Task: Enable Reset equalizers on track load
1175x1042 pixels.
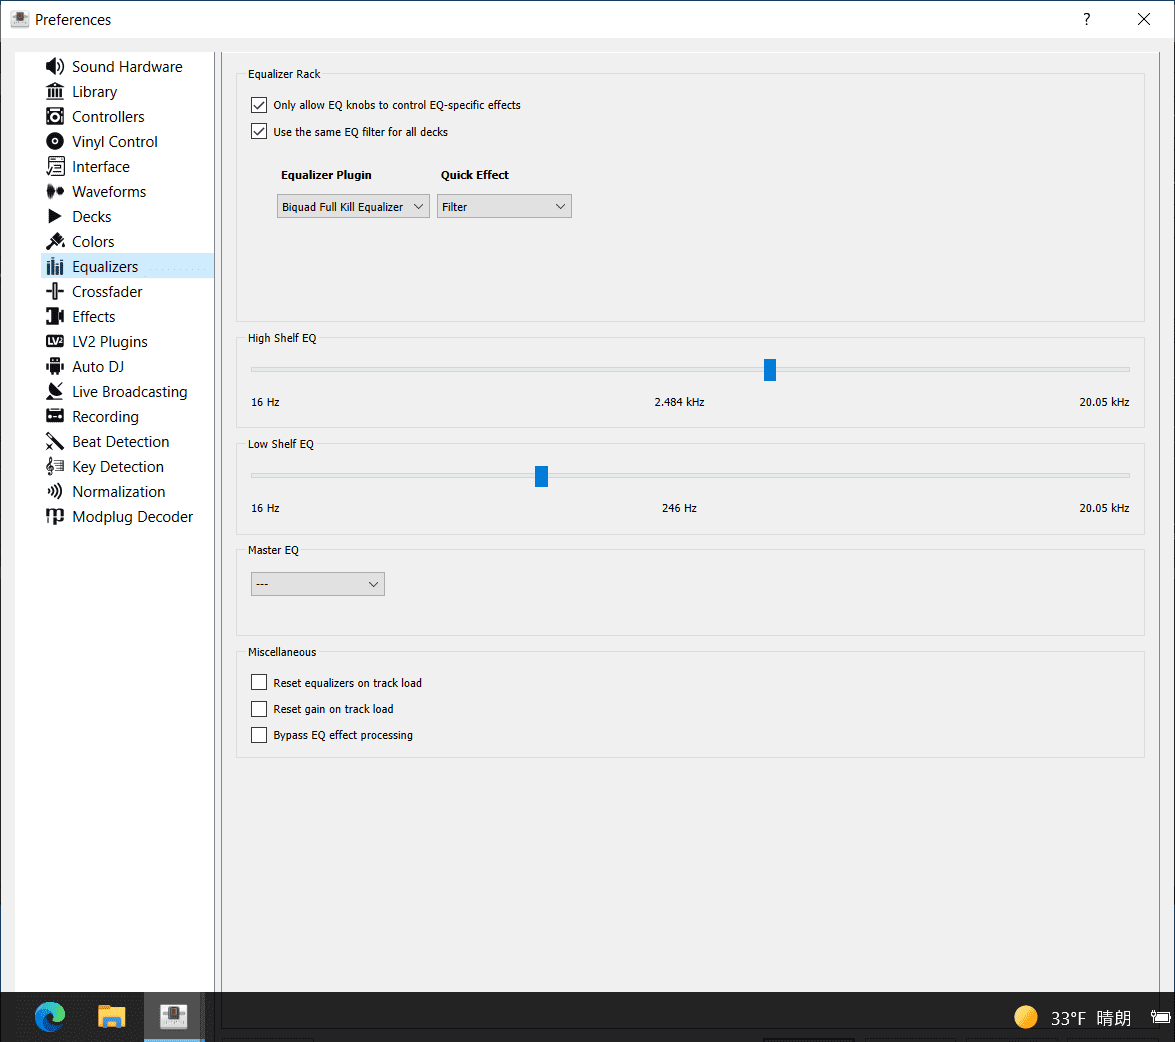Action: pyautogui.click(x=259, y=682)
